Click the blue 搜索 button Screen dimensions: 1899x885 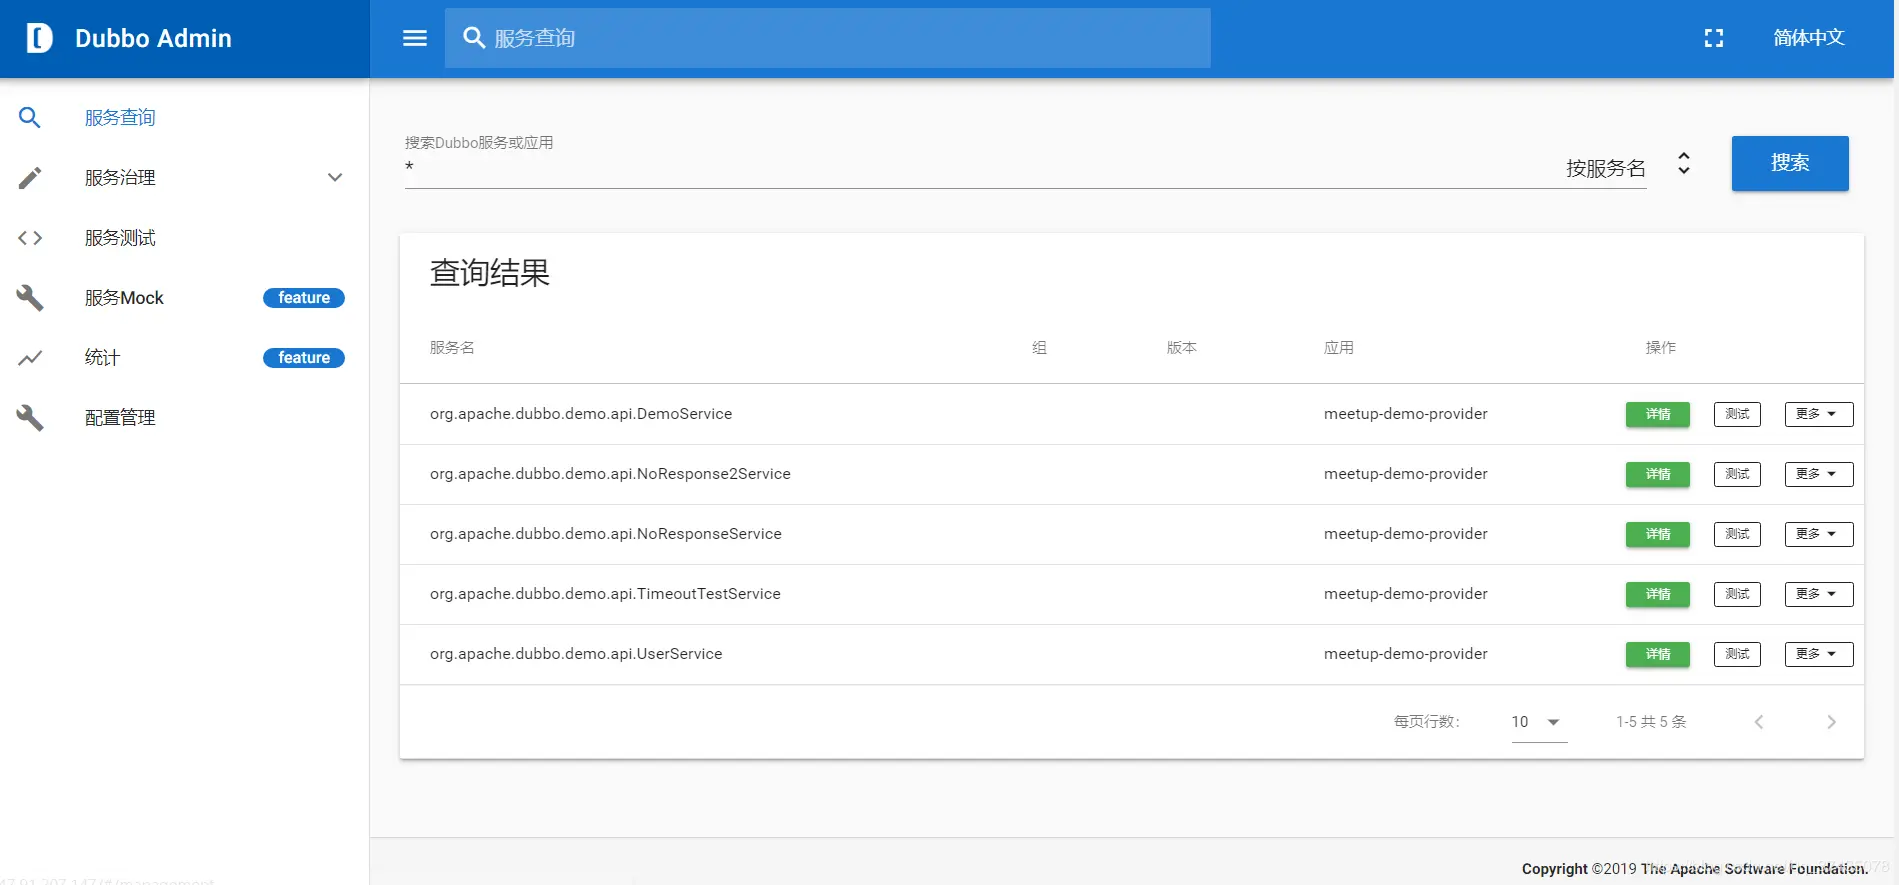(x=1790, y=163)
